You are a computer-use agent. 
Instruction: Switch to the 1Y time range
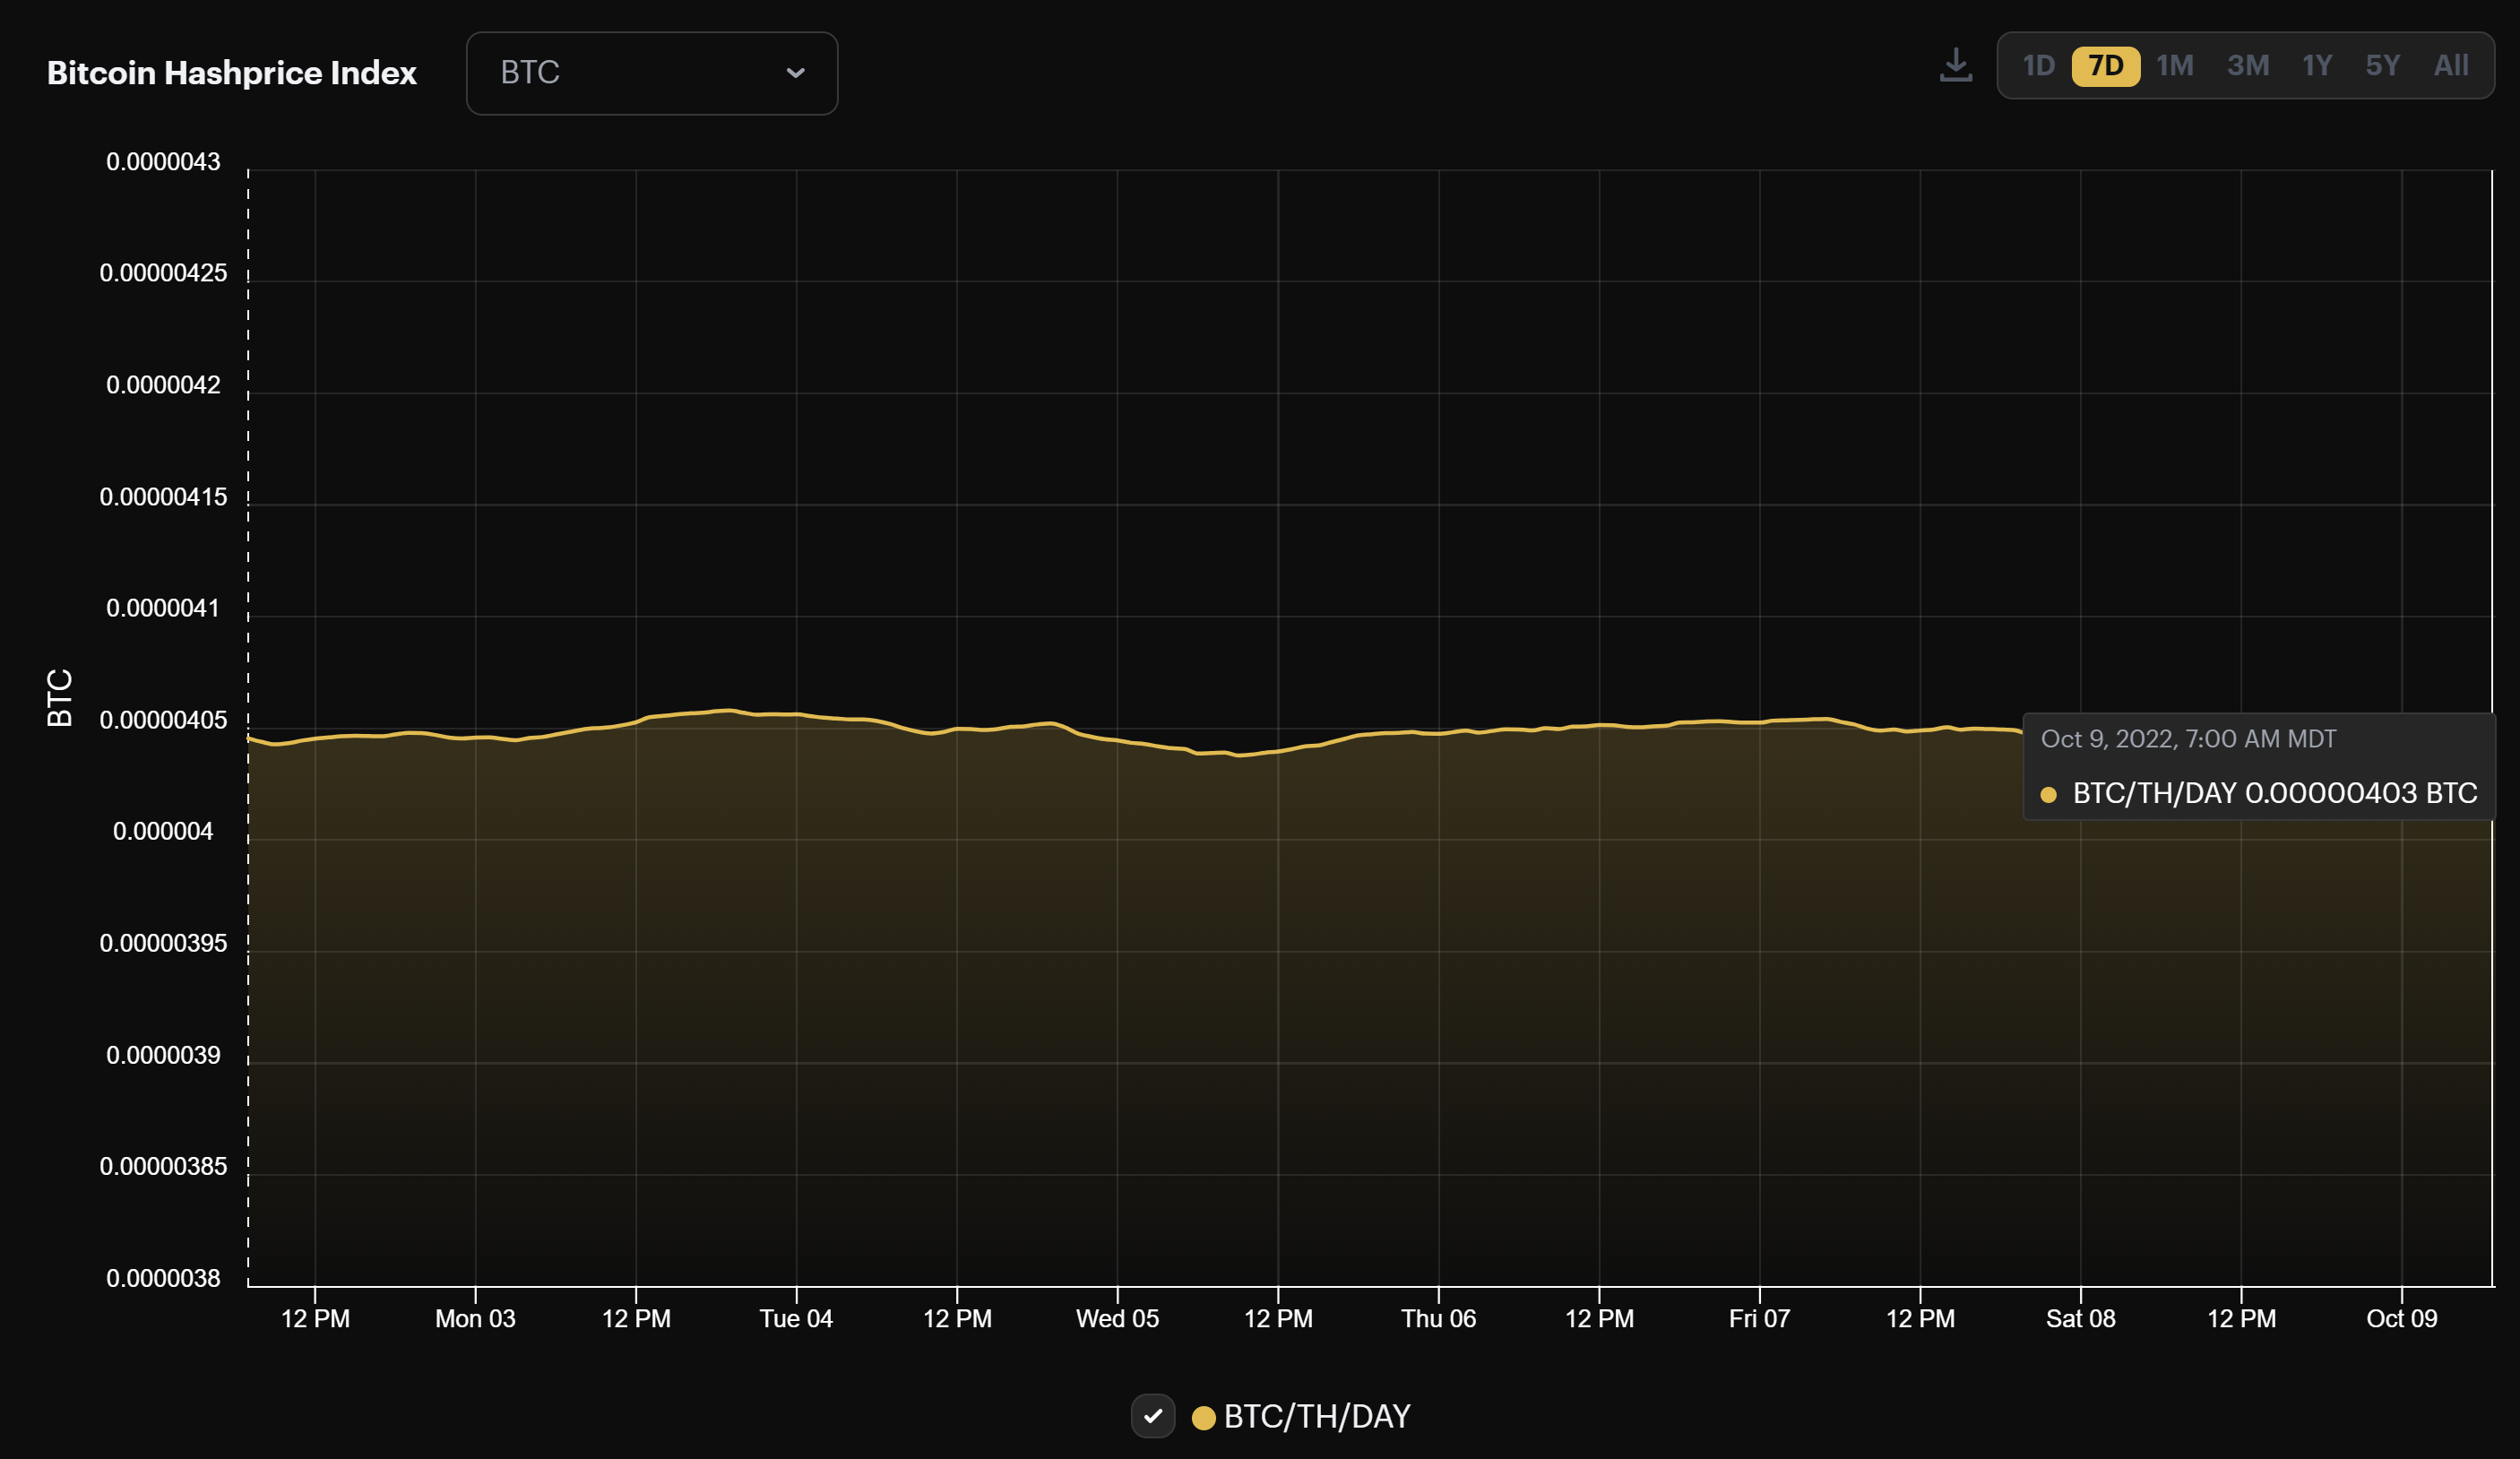[2316, 66]
